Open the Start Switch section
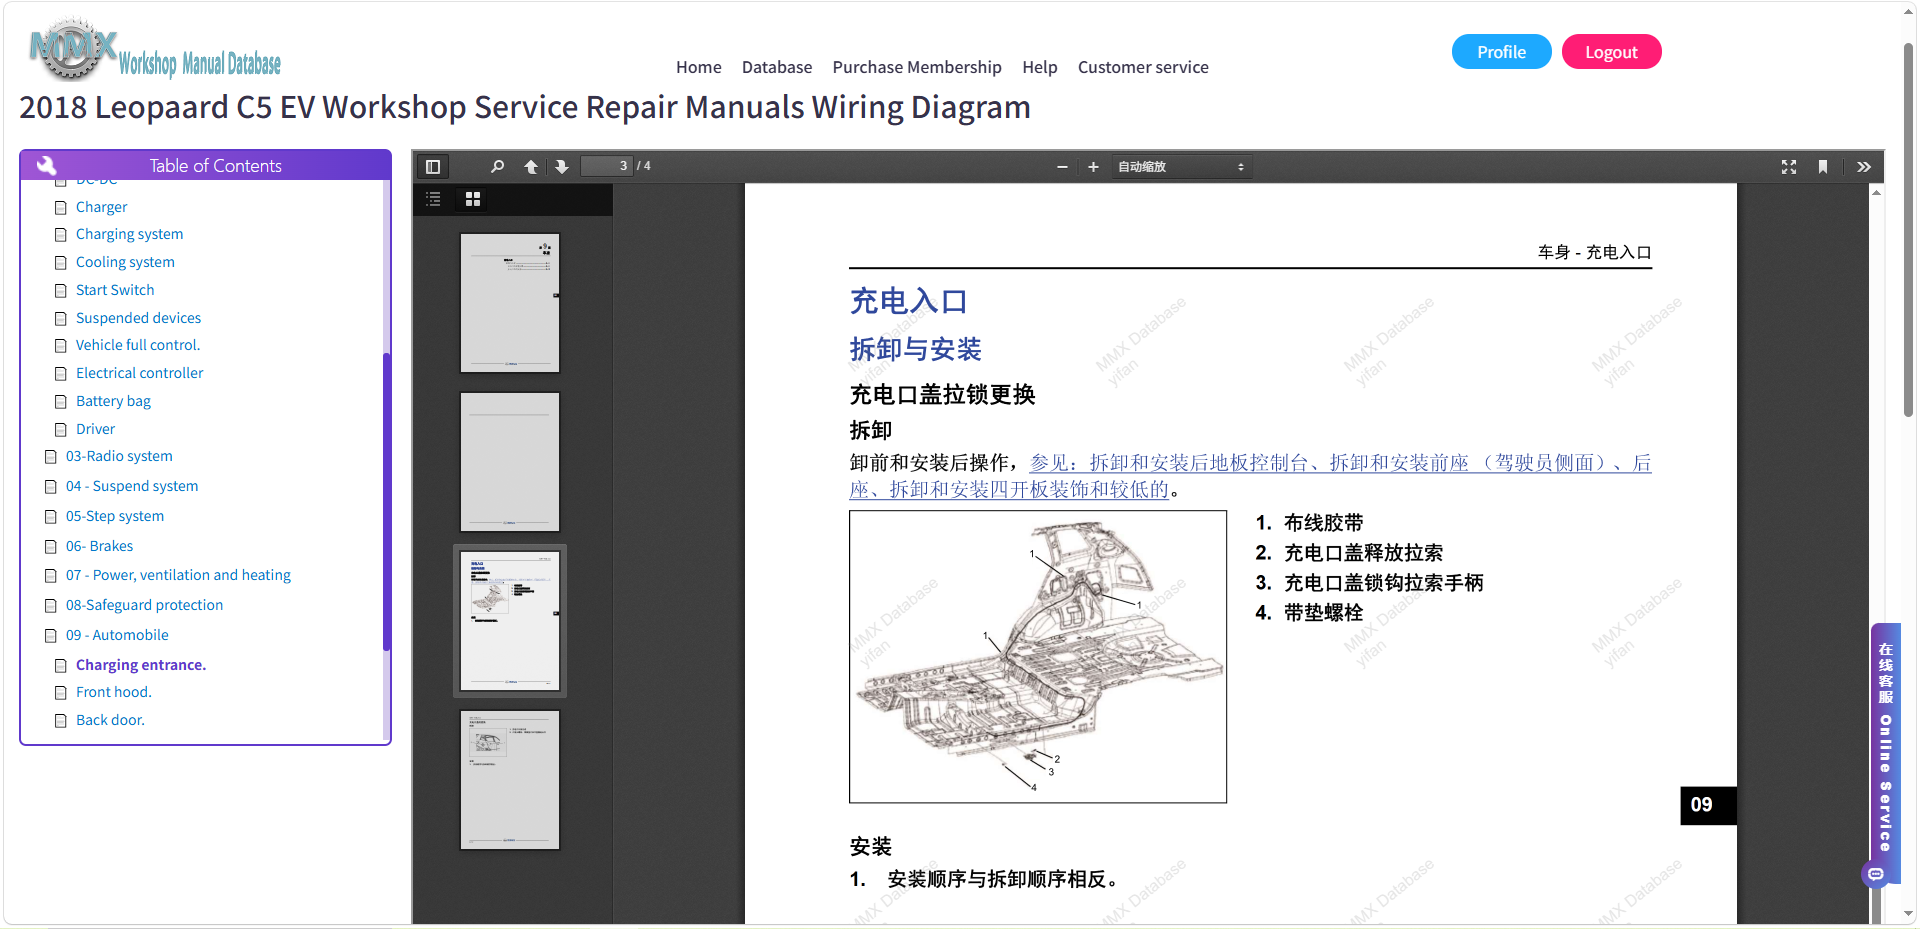The height and width of the screenshot is (929, 1920). pyautogui.click(x=115, y=290)
